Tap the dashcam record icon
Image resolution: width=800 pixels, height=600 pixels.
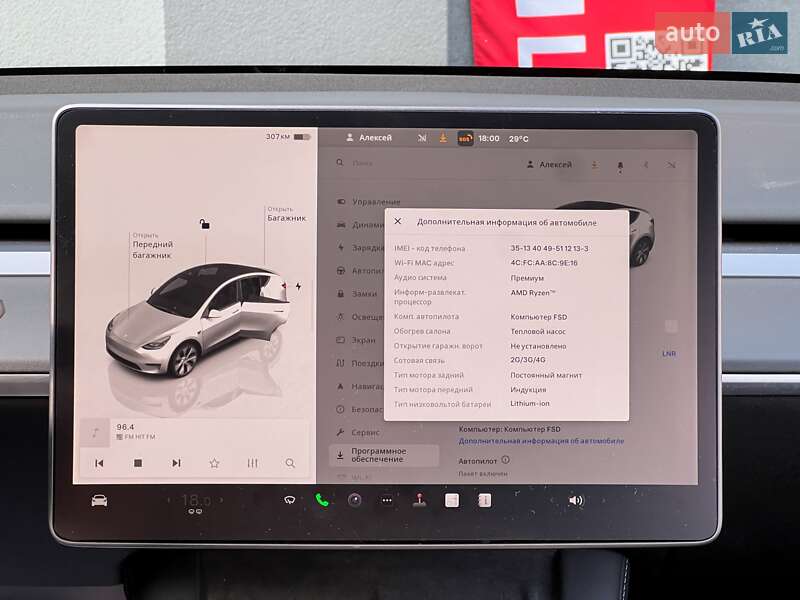point(353,498)
